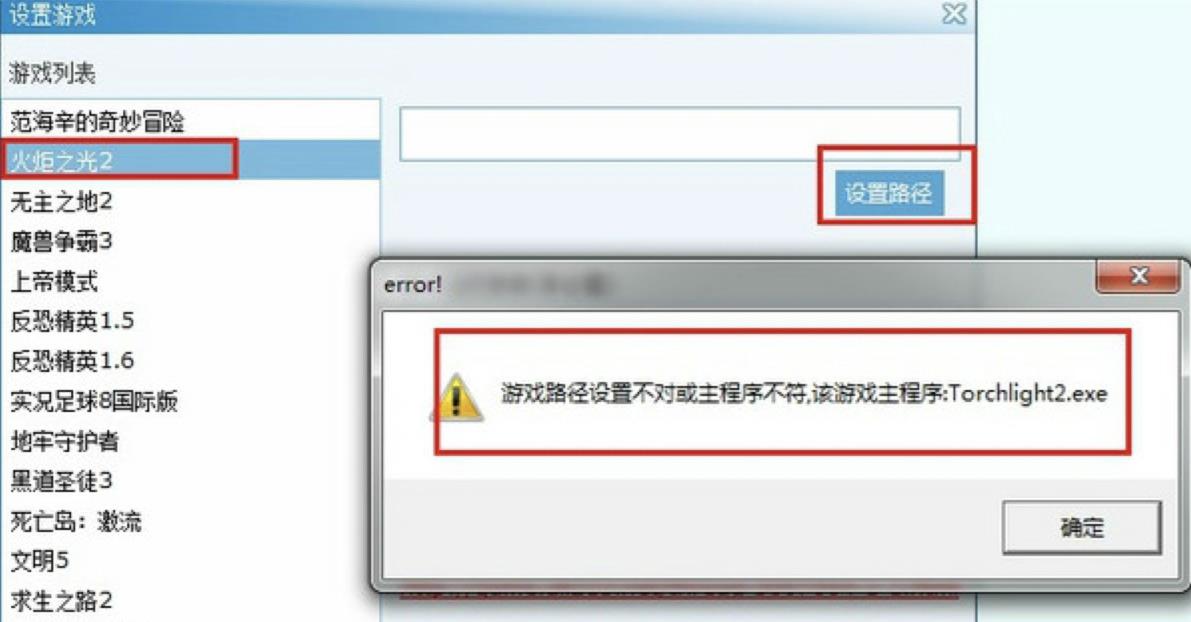Click the 确定 button in error dialog
Viewport: 1191px width, 622px height.
[1082, 527]
